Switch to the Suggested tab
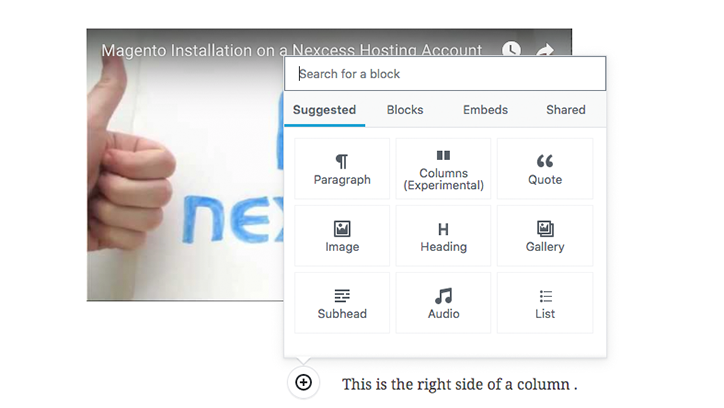 pos(324,110)
